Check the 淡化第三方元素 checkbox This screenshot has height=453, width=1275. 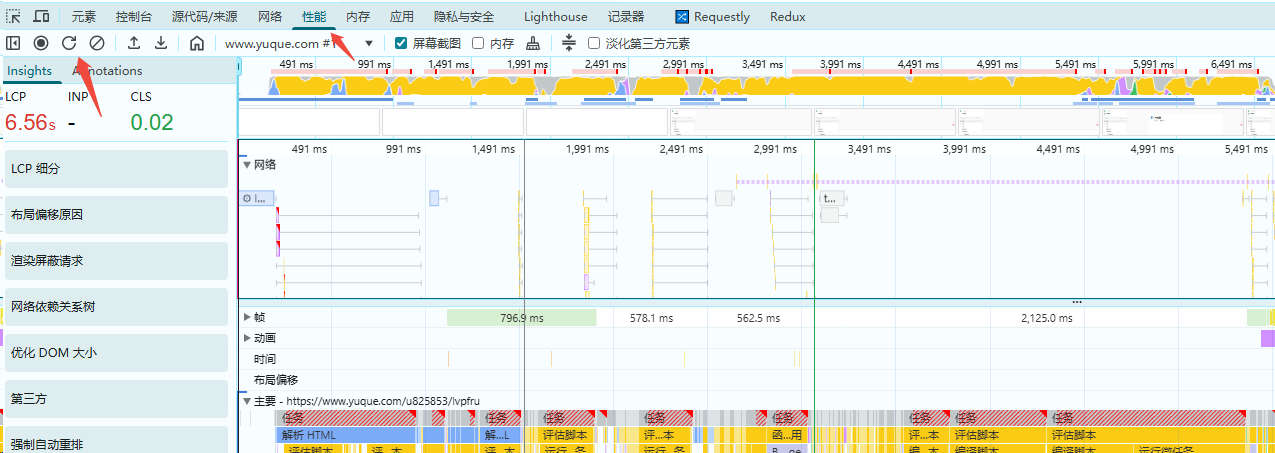[x=594, y=43]
